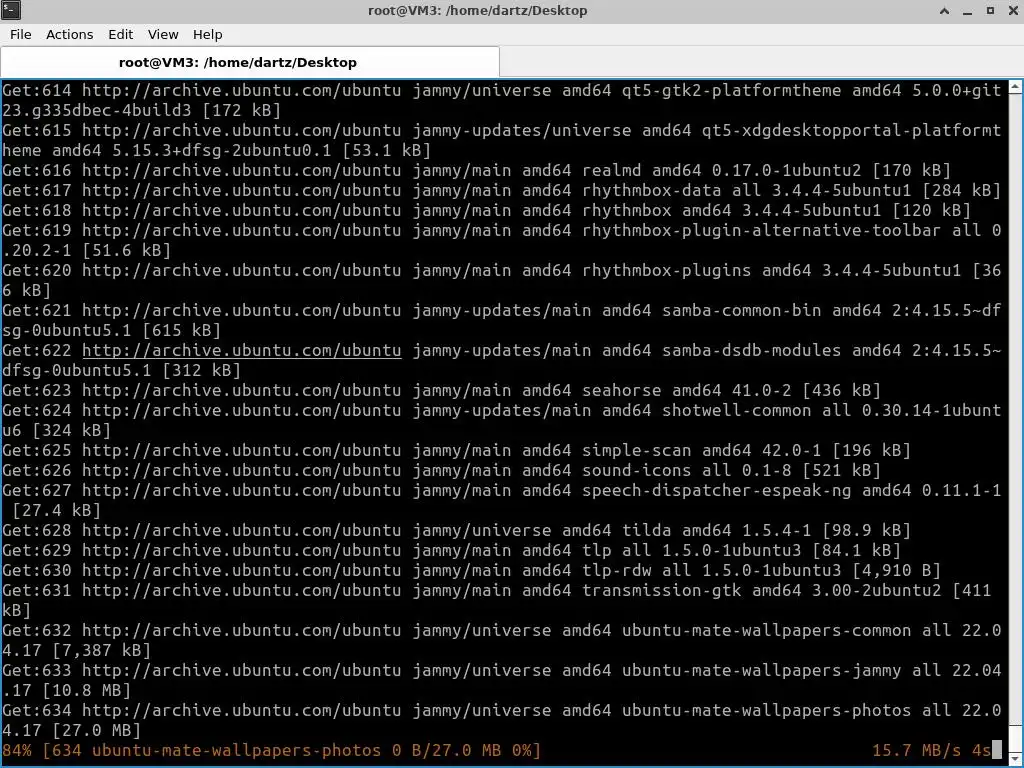Click 'transmission-gtk' package name

click(662, 590)
